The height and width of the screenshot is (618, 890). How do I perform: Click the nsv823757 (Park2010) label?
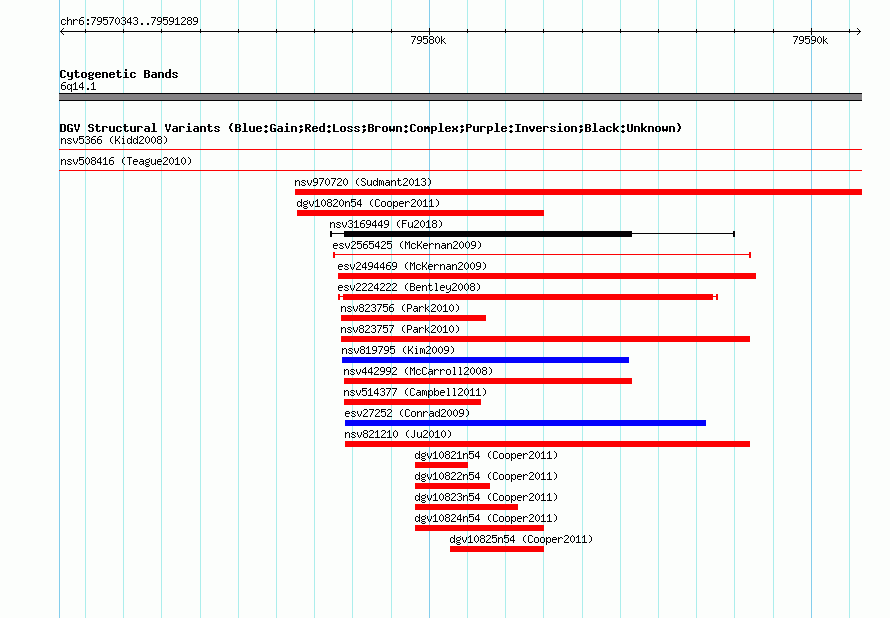tap(400, 329)
